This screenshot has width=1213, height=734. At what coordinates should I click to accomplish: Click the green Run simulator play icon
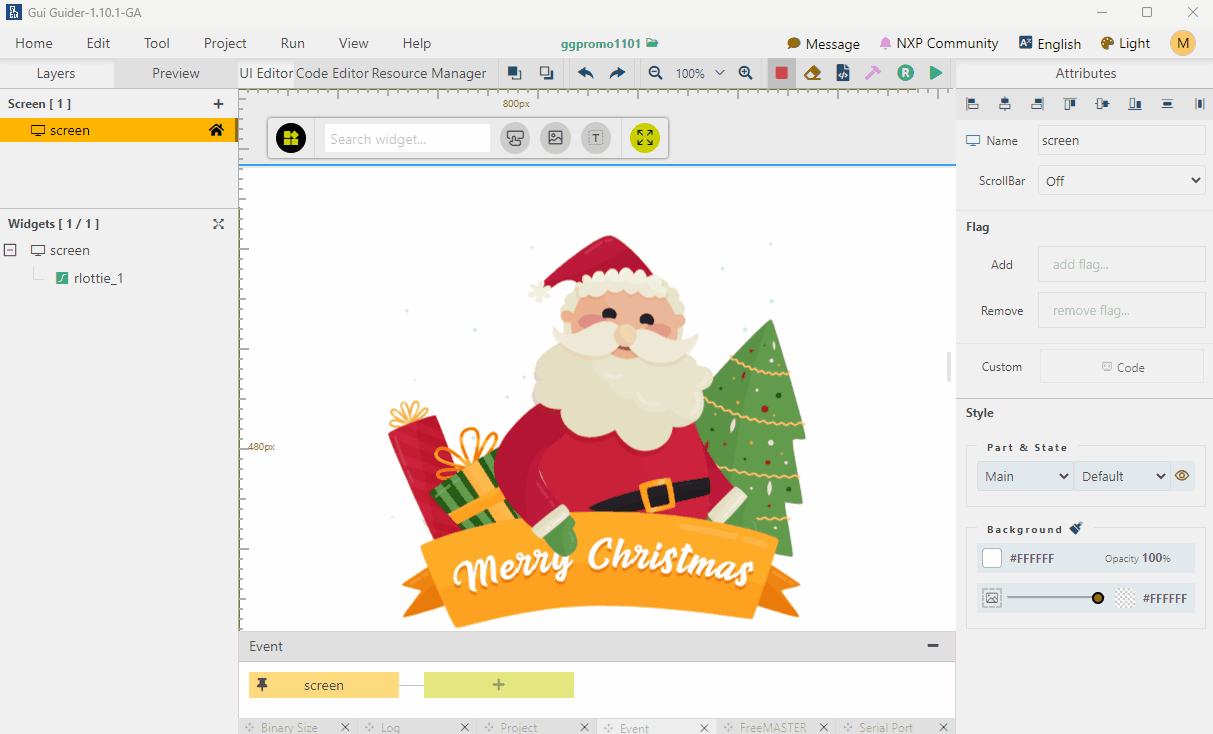click(x=935, y=73)
